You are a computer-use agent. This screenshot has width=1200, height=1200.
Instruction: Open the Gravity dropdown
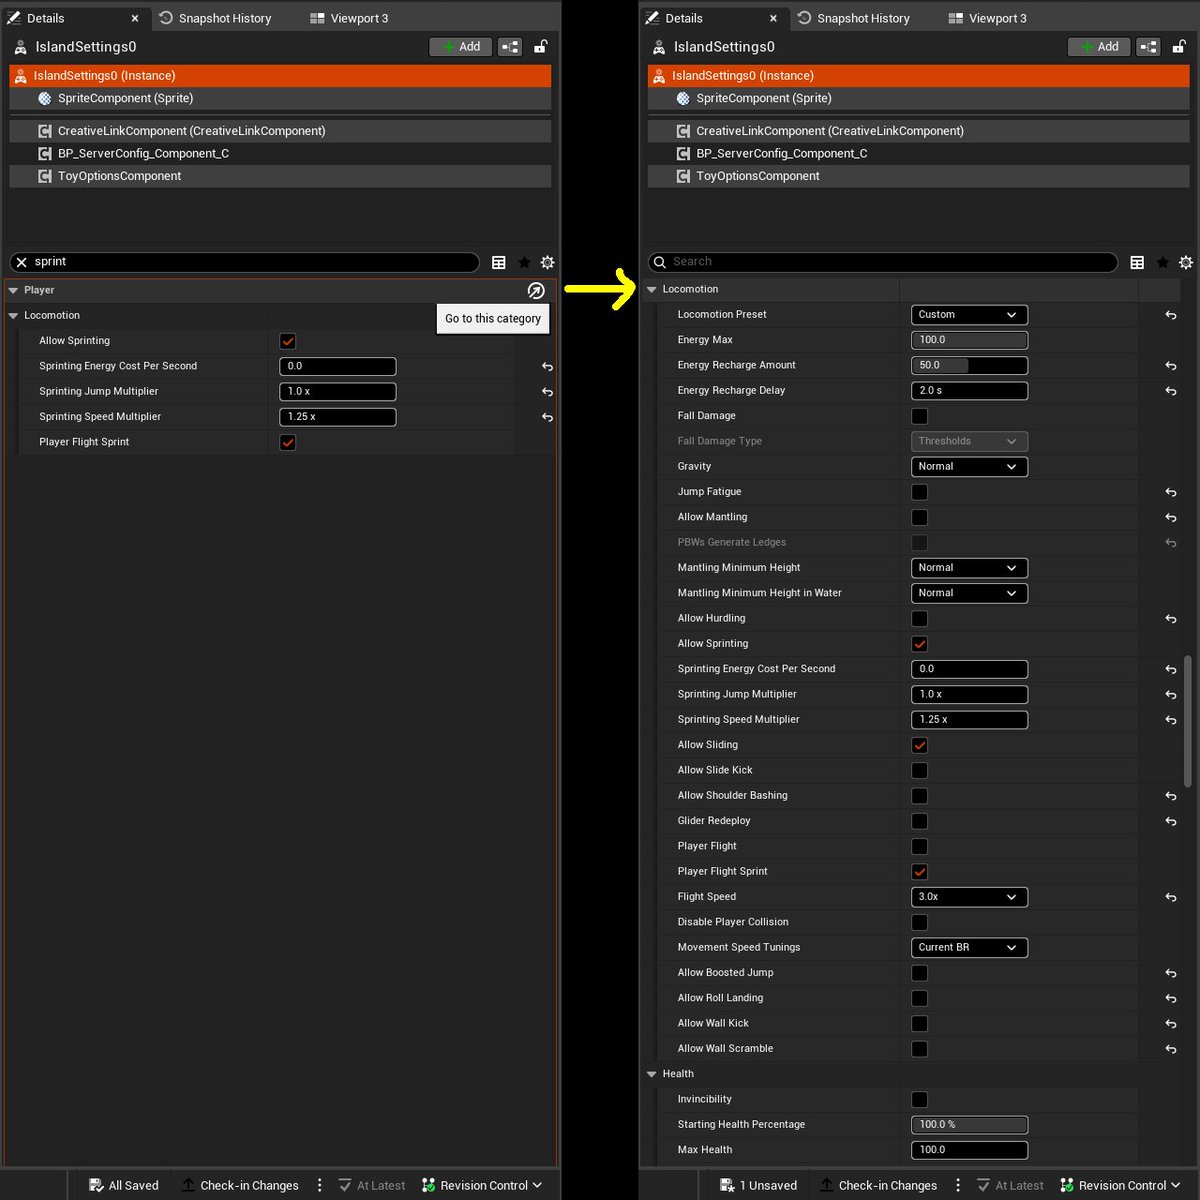pos(969,467)
